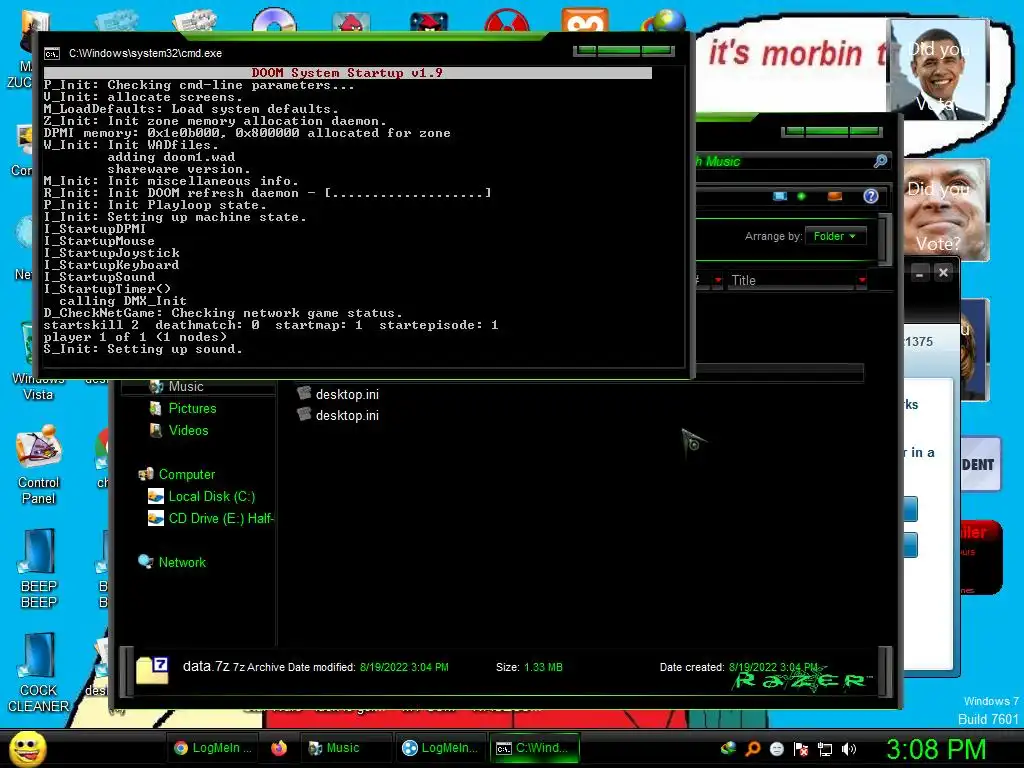Click the volume speaker tray icon
Viewport: 1024px width, 768px height.
849,749
